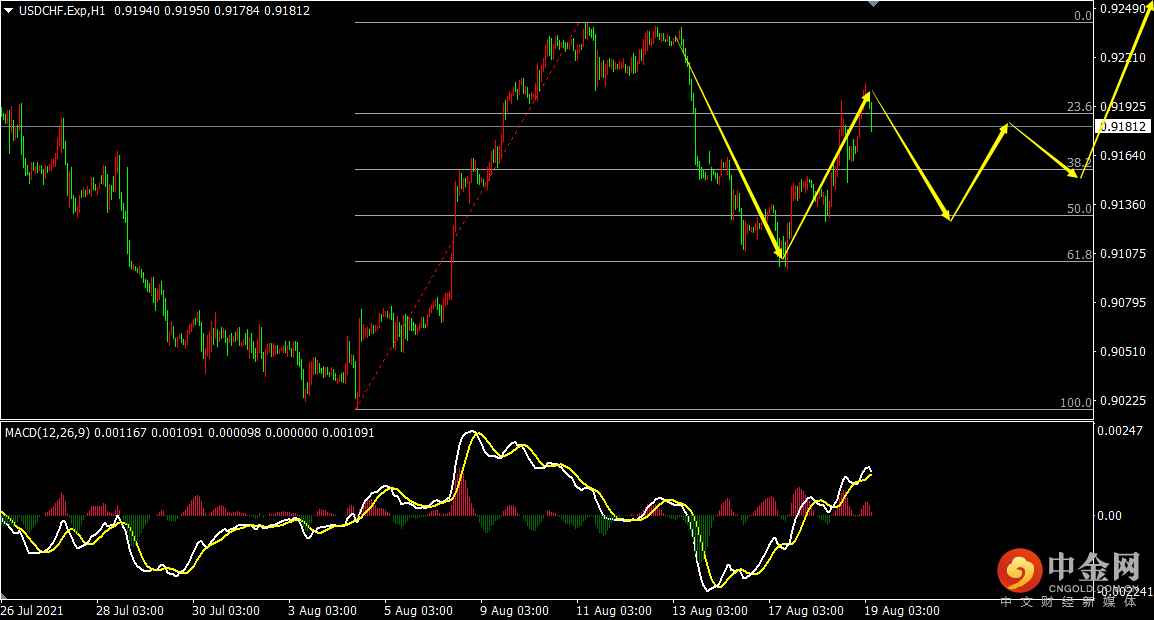Click the 3 Aug 03:00 time label
This screenshot has height=620, width=1154.
pyautogui.click(x=322, y=611)
